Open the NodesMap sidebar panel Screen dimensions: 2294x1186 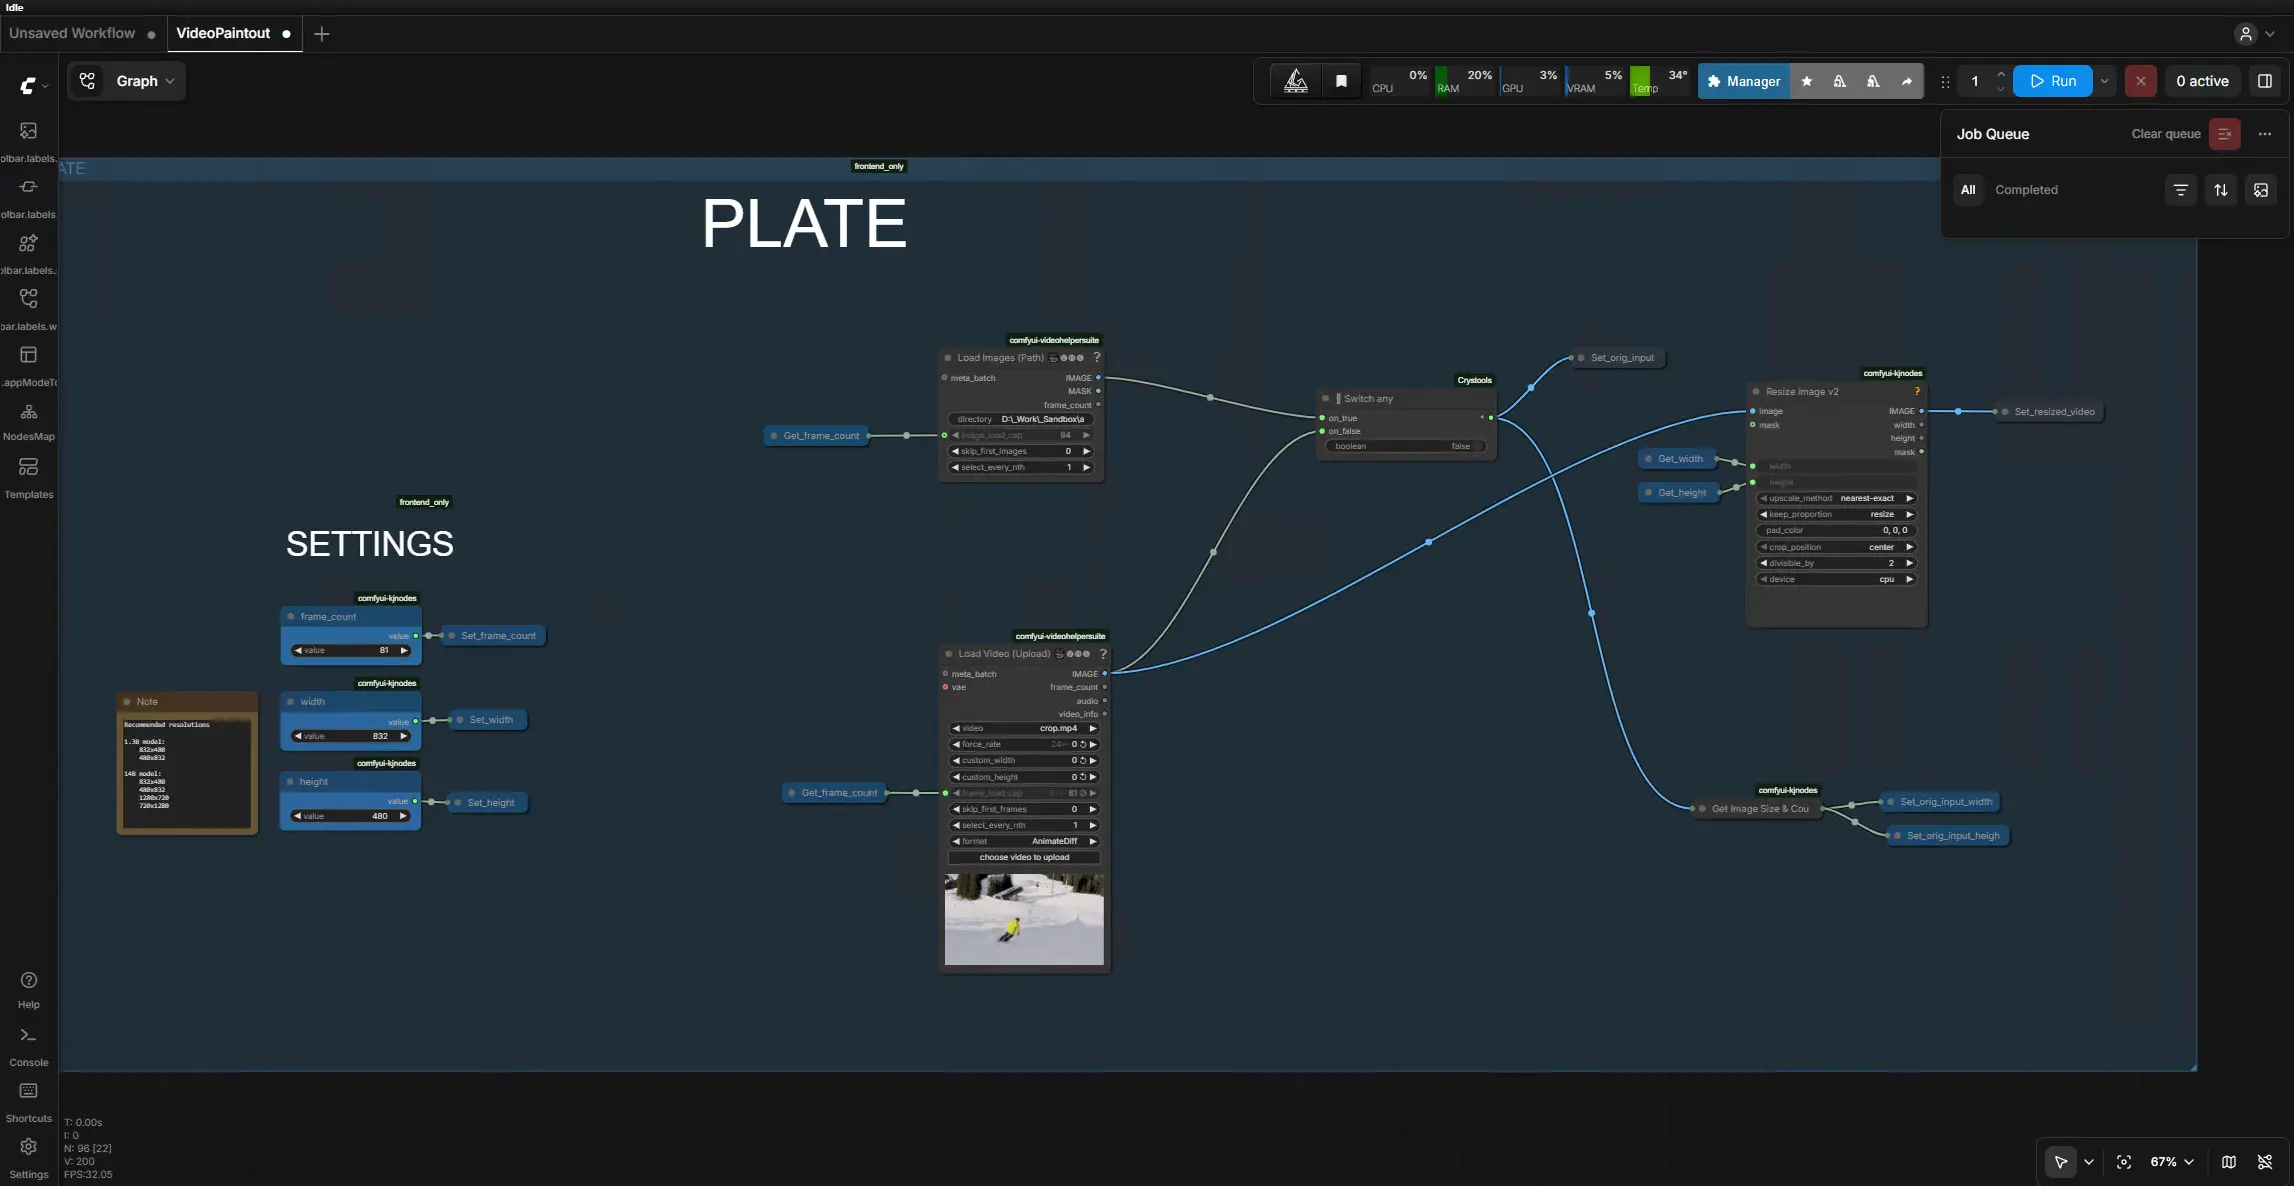28,420
